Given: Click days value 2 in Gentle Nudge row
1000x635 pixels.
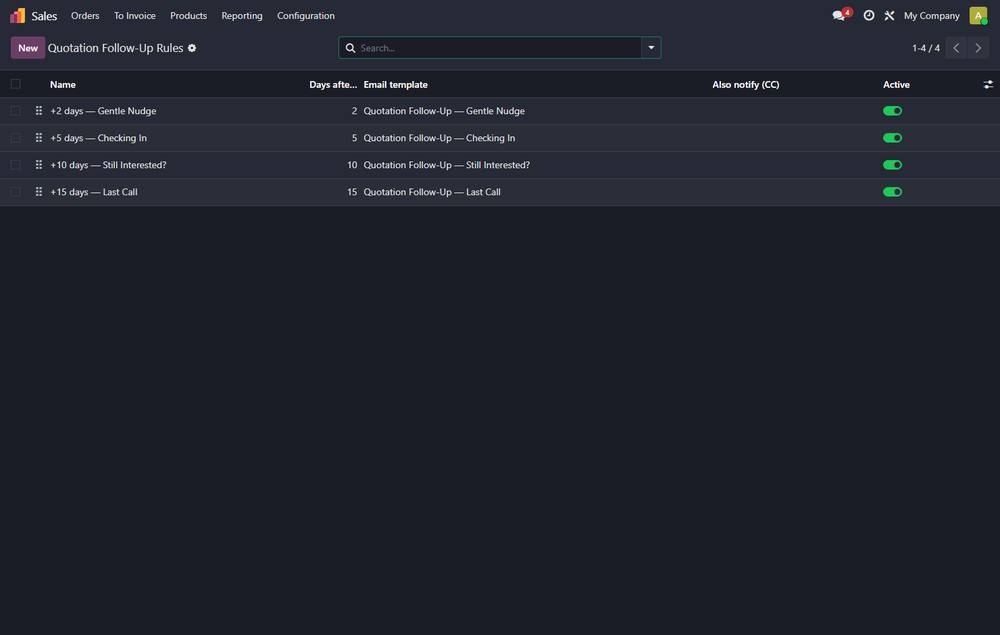Looking at the screenshot, I should [354, 111].
